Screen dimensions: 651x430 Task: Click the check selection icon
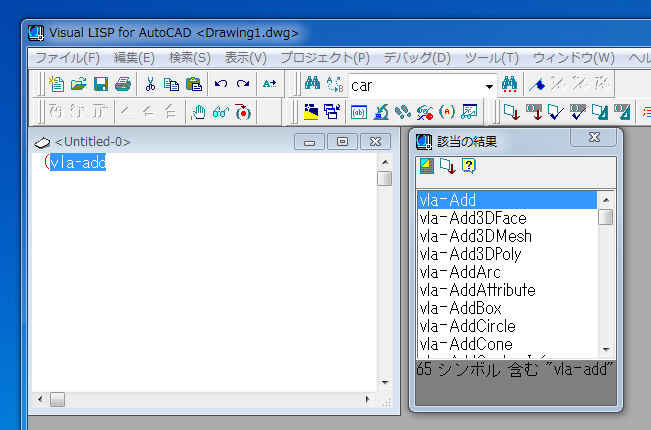(578, 112)
